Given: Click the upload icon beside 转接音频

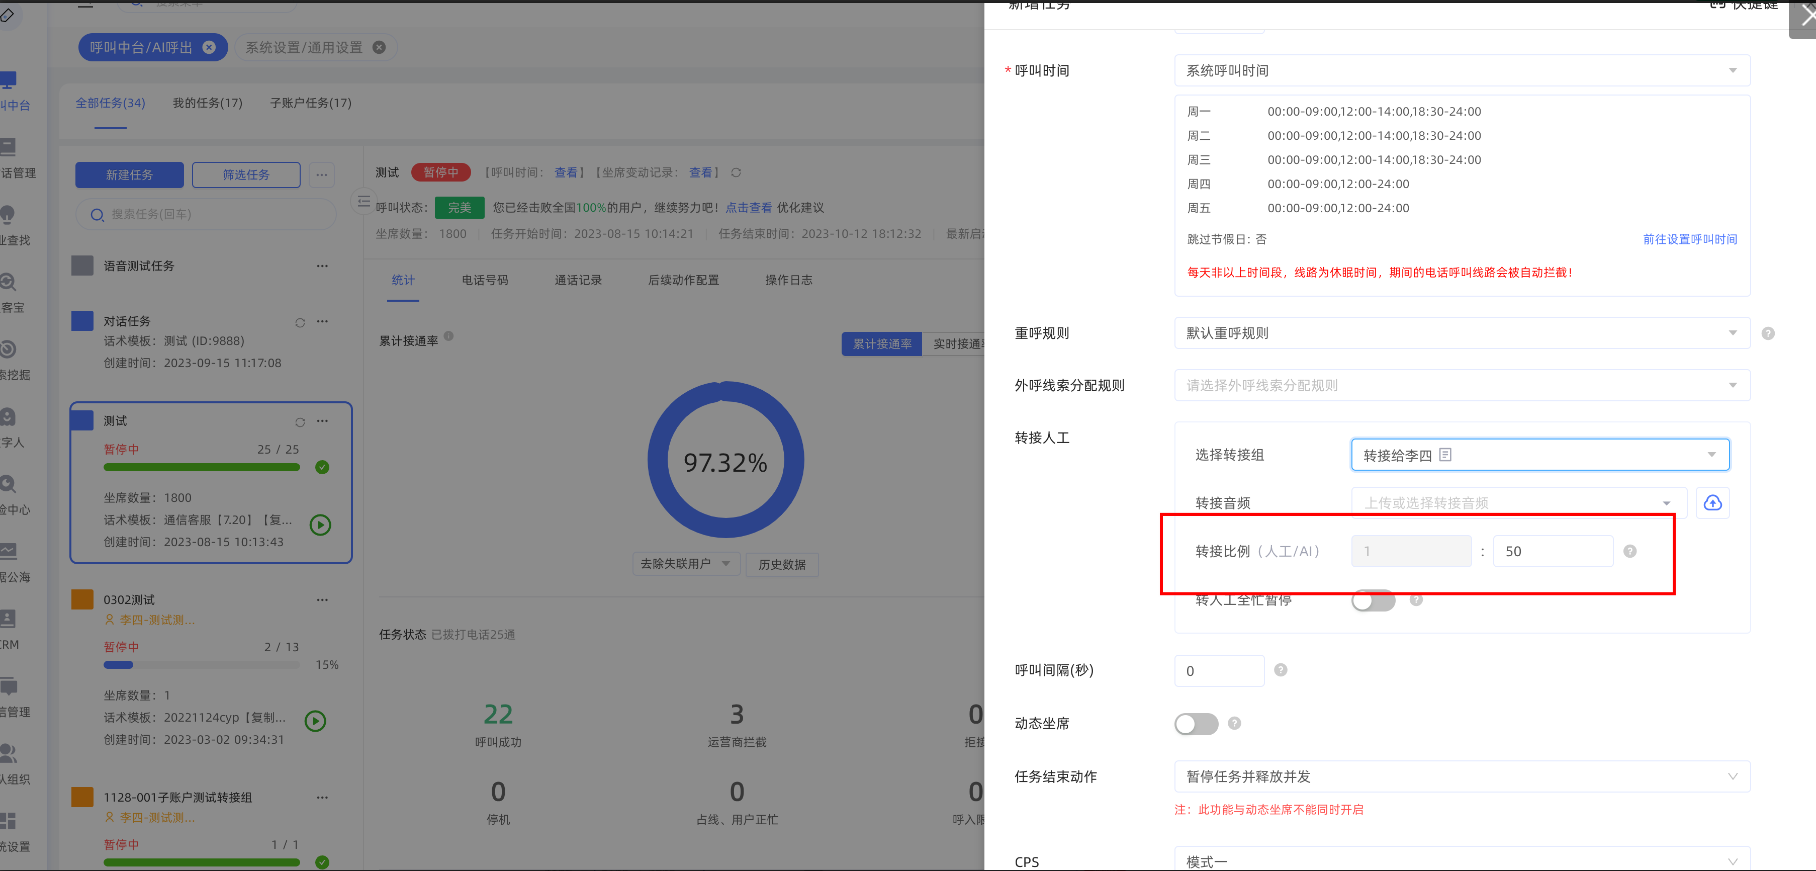Looking at the screenshot, I should coord(1712,503).
